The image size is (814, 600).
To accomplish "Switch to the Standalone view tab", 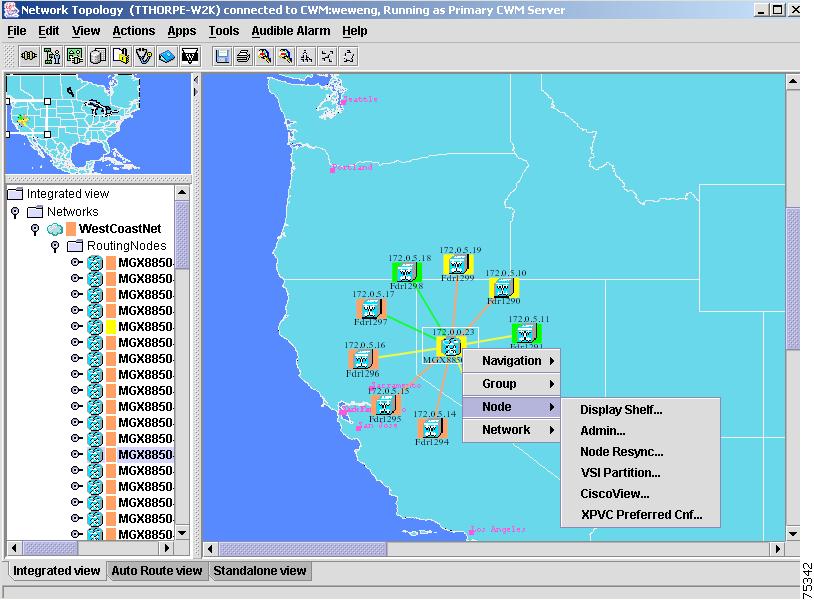I will point(260,571).
